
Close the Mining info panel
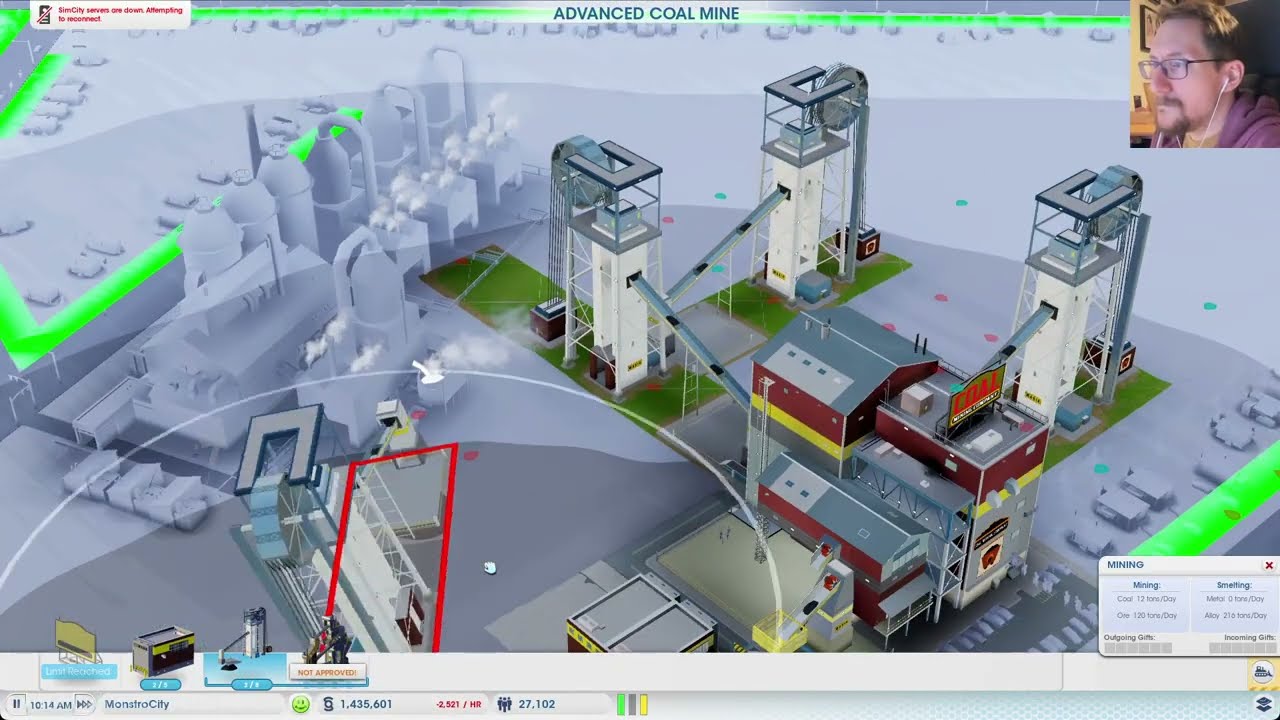(x=1269, y=565)
